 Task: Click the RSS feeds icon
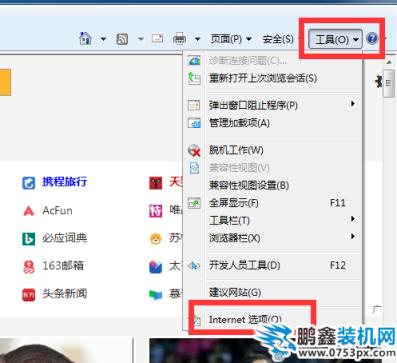[122, 39]
